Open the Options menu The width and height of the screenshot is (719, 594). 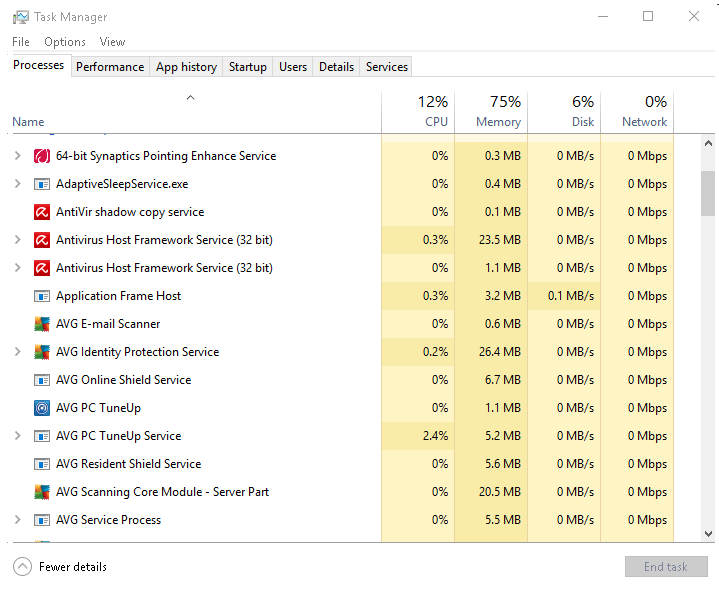65,42
